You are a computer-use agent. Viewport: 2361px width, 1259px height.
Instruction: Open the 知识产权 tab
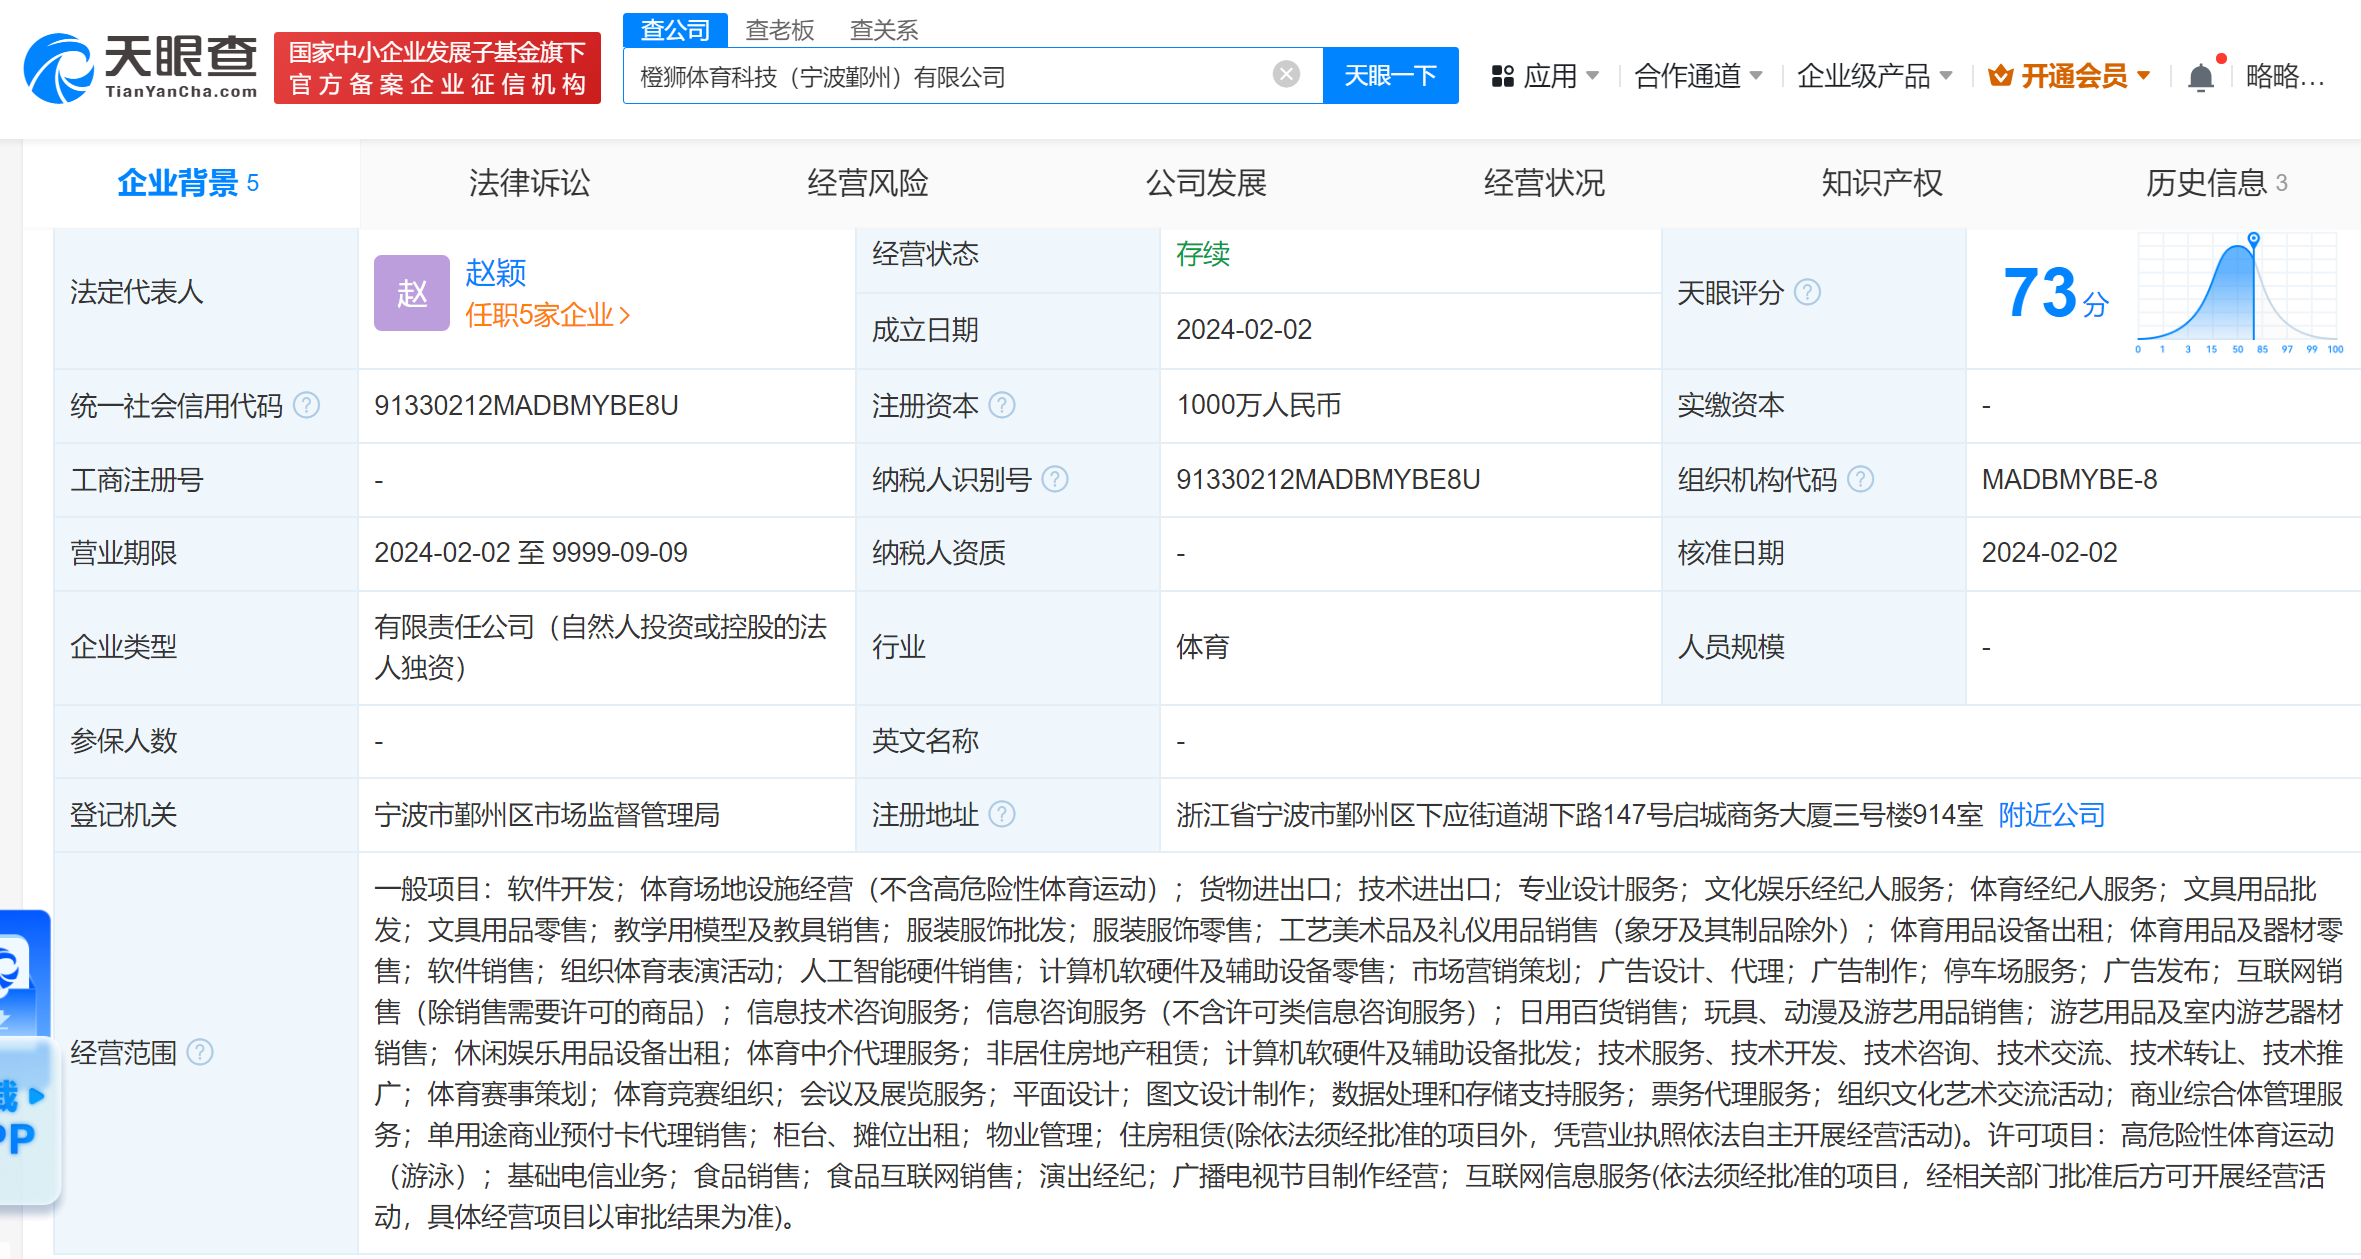1882,183
